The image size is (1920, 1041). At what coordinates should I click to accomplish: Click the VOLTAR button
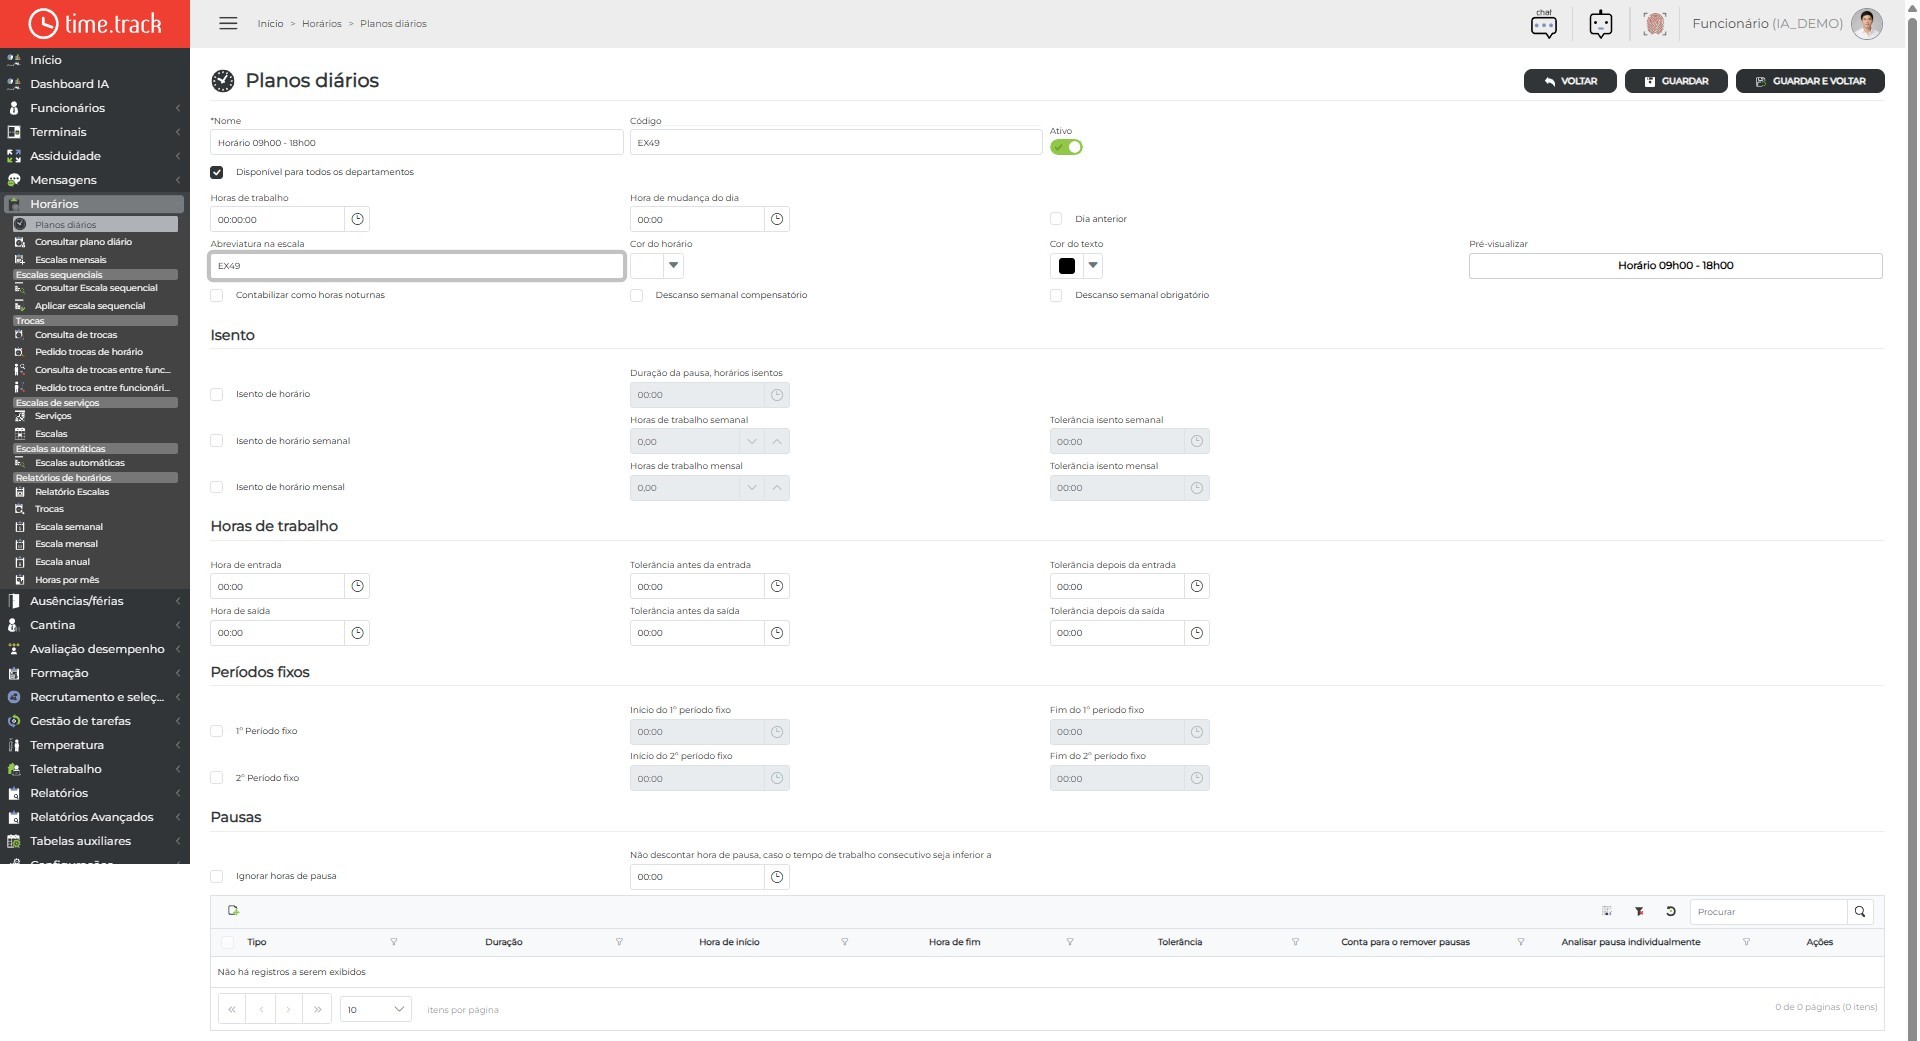(x=1570, y=81)
